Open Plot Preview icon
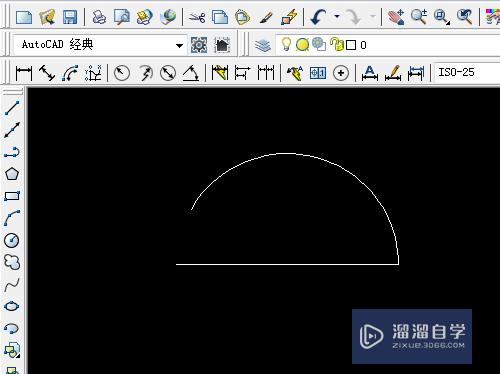 [x=121, y=17]
